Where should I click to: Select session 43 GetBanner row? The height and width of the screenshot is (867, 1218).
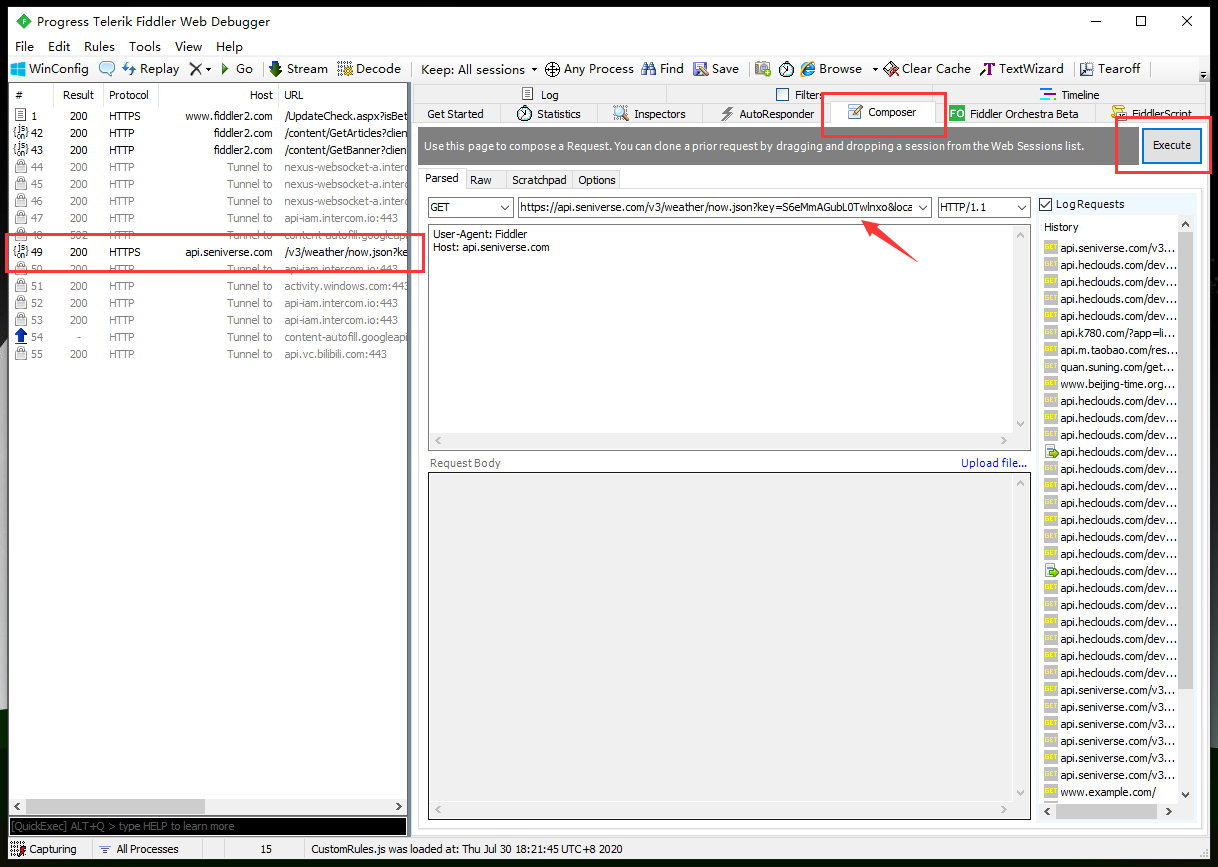click(209, 150)
